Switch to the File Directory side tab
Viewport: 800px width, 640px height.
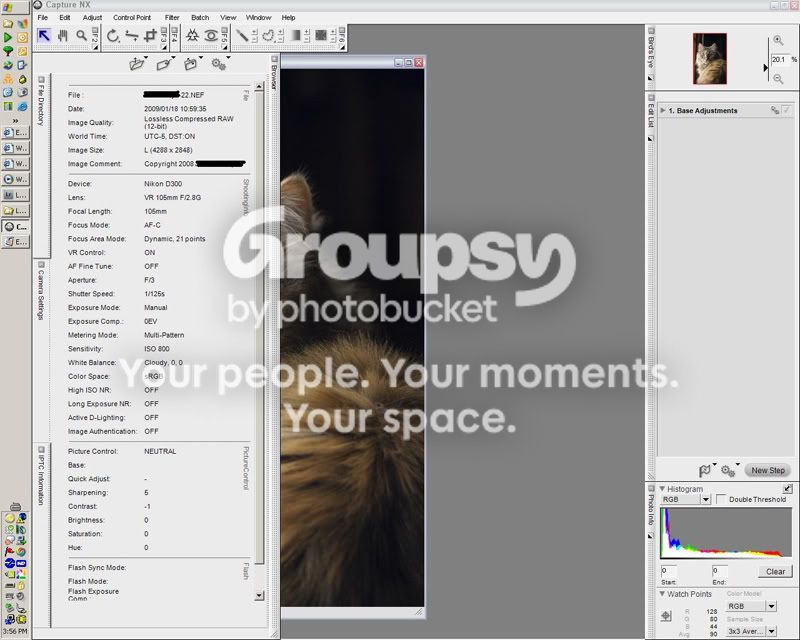41,106
